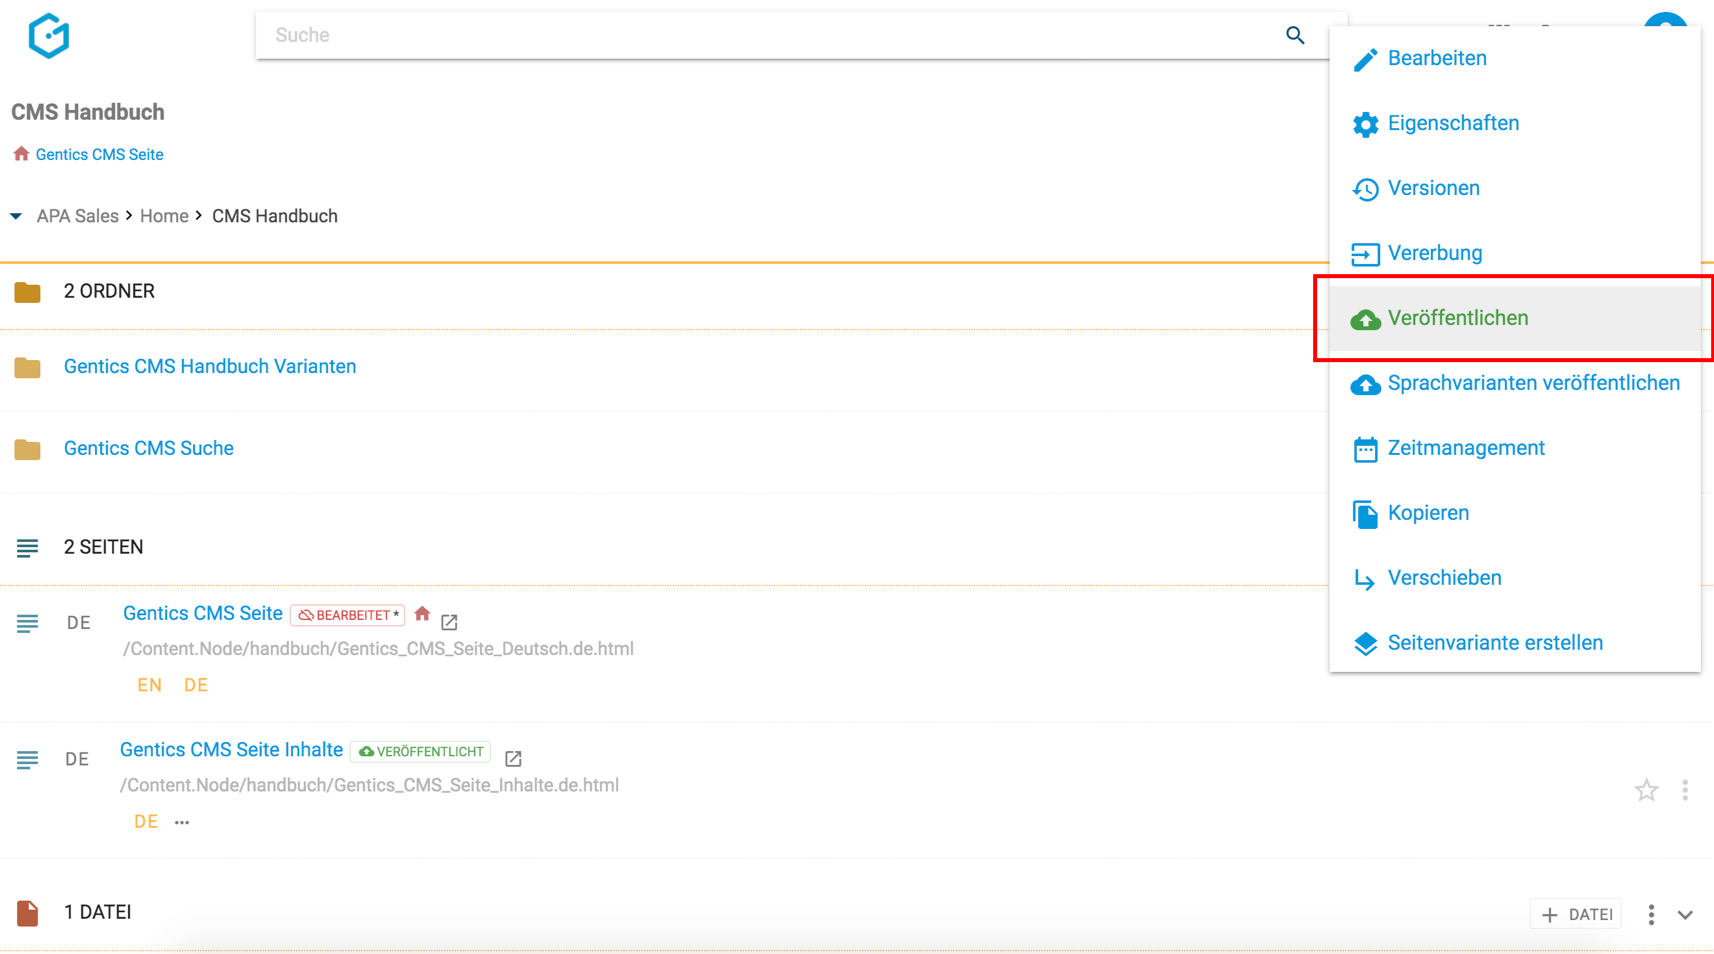Screen dimensions: 1714x954
Task: Click the Gentics hexagon logo
Action: (x=48, y=36)
